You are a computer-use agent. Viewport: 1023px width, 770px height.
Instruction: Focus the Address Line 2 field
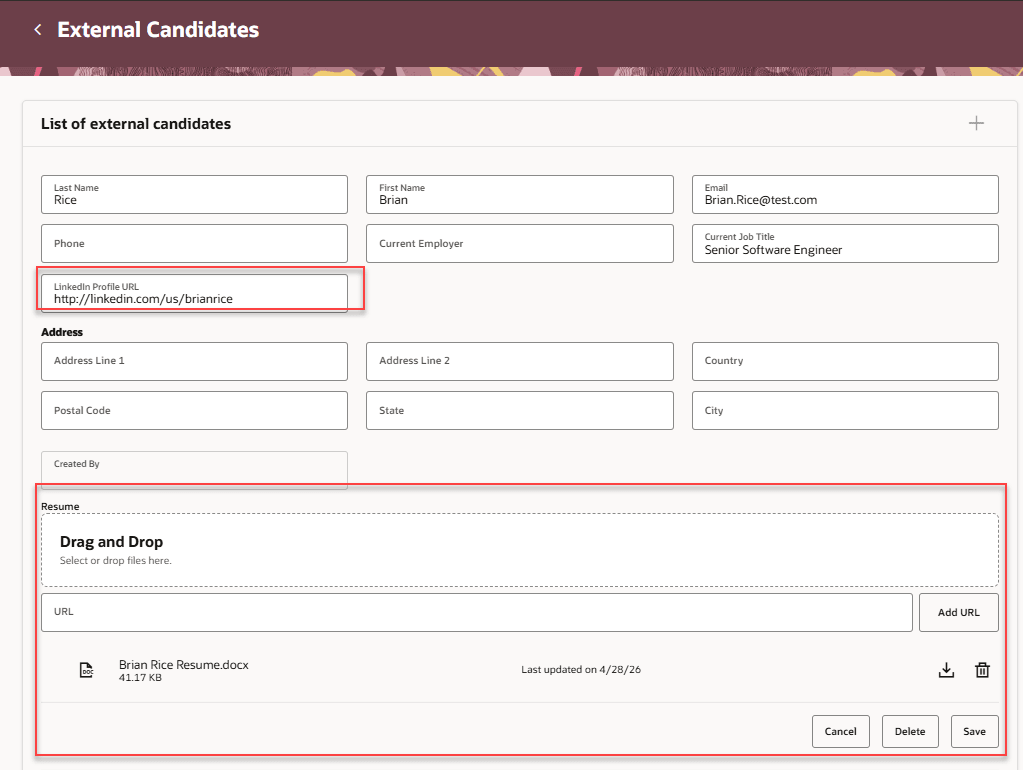(519, 362)
